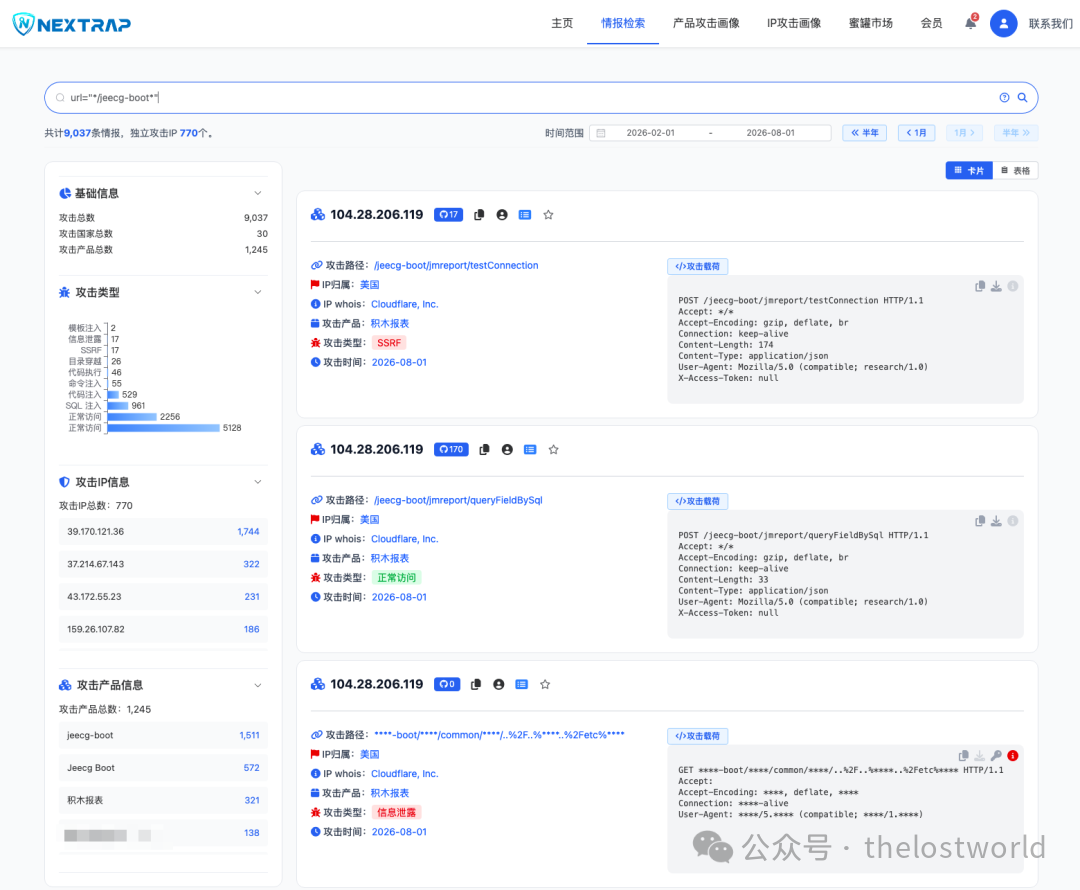The width and height of the screenshot is (1080, 890).
Task: Open 联系我们 nav item
Action: [1050, 24]
